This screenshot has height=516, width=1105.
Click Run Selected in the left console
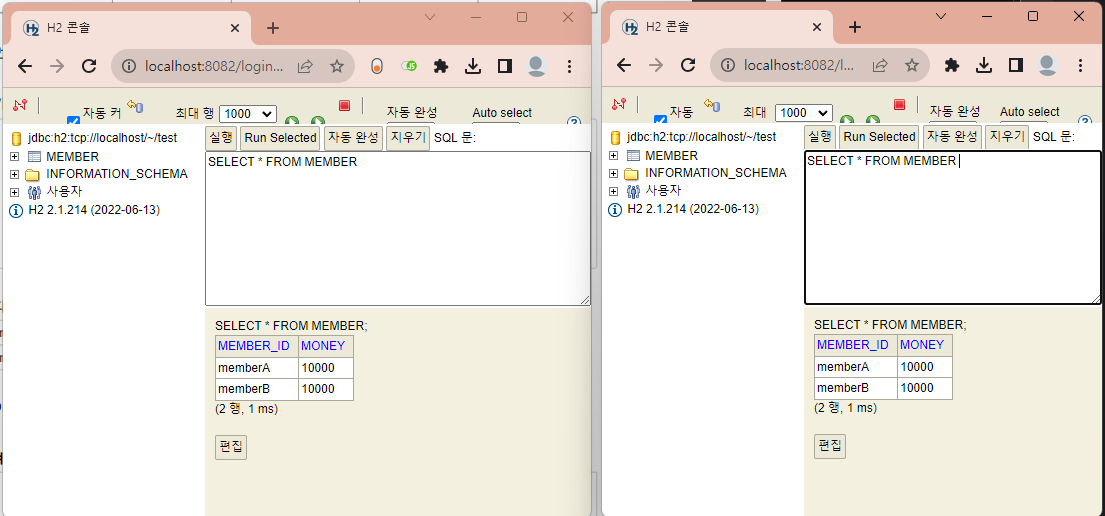coord(280,137)
